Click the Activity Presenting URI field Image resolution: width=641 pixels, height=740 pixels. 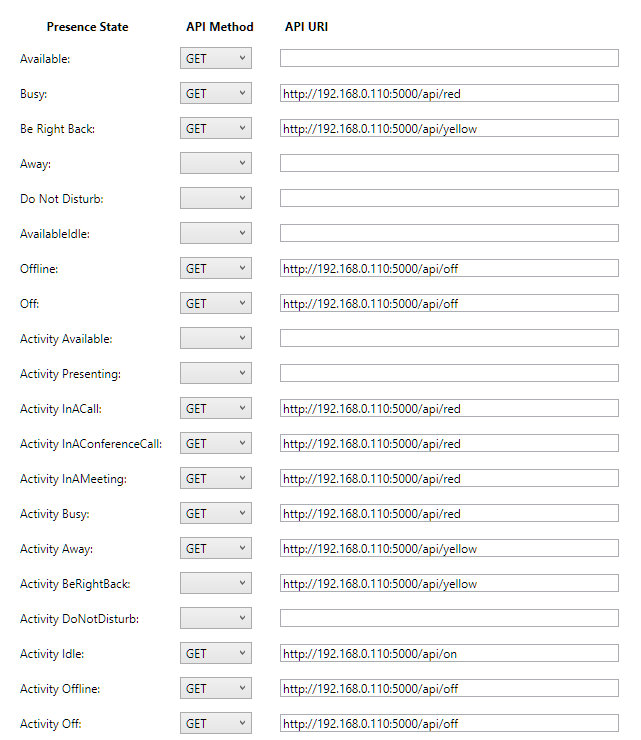click(449, 373)
